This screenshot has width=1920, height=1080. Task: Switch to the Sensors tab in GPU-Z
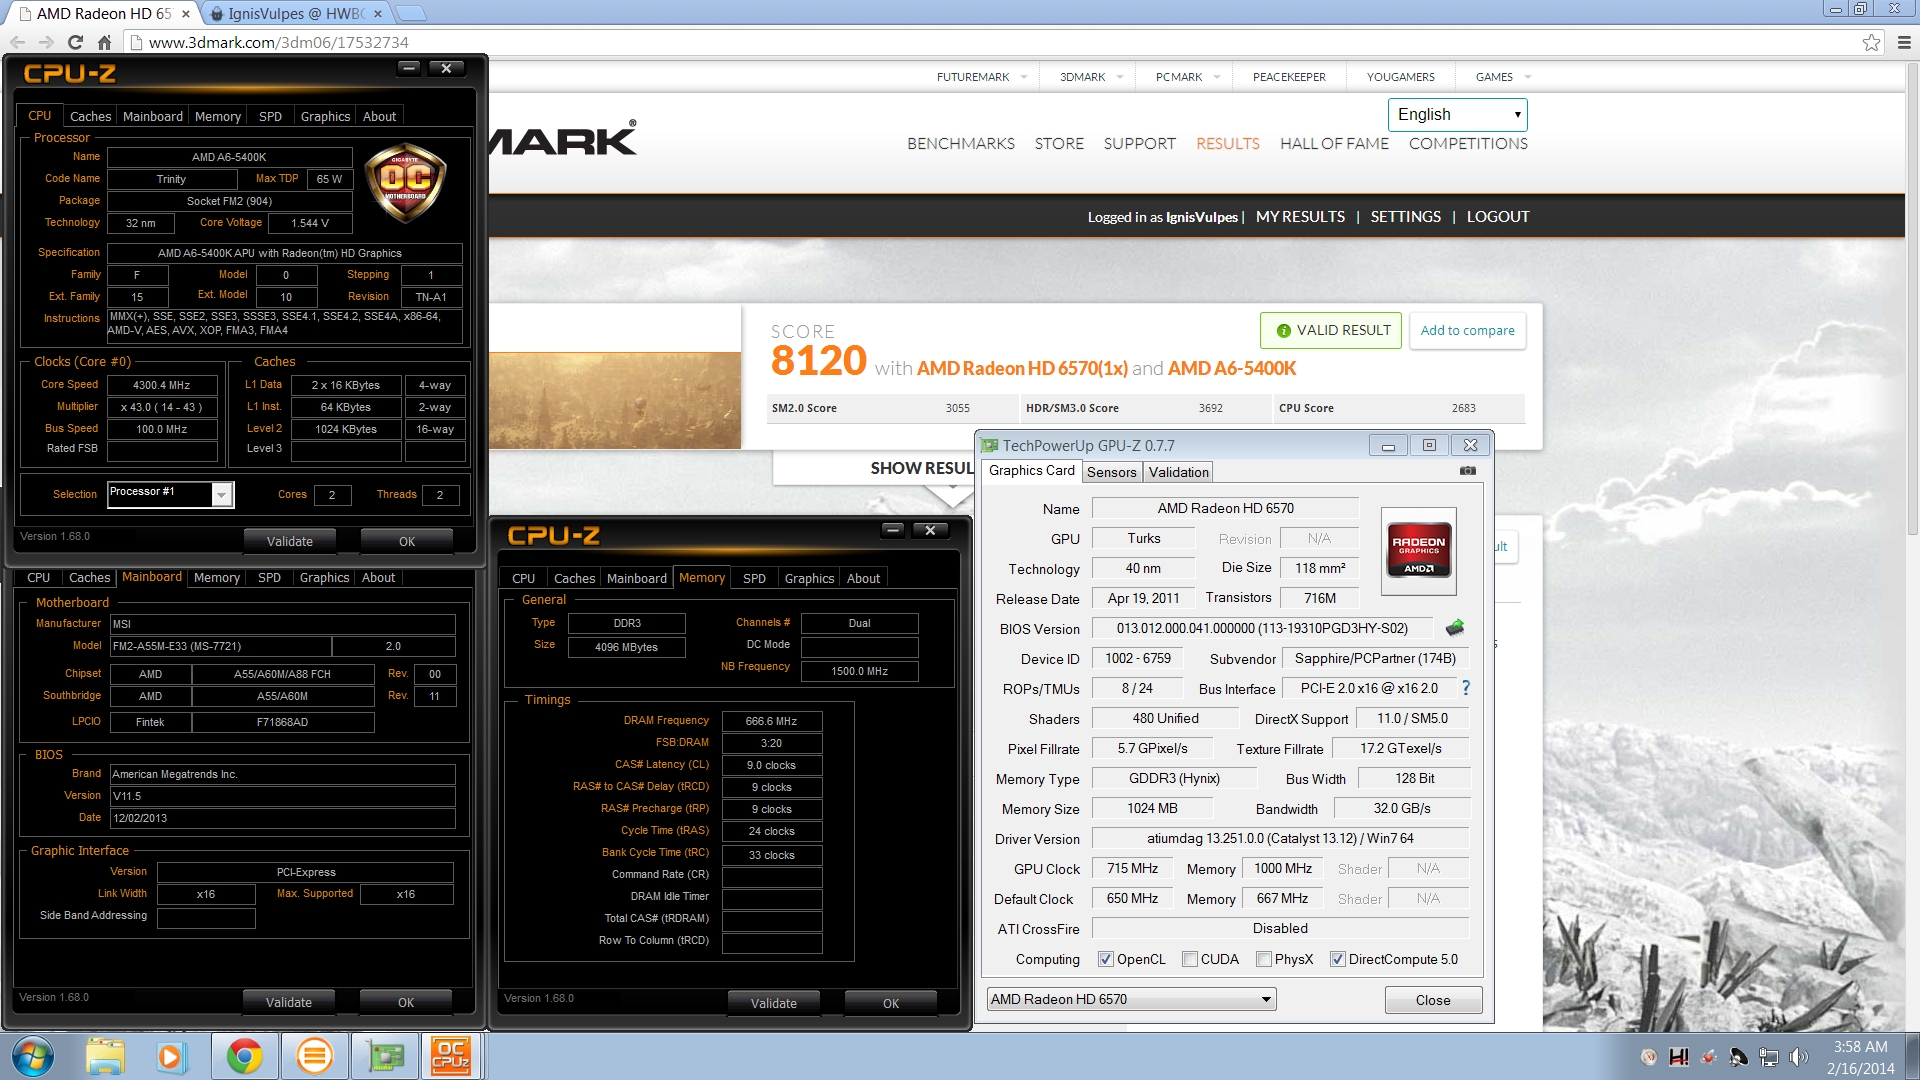[x=1111, y=472]
